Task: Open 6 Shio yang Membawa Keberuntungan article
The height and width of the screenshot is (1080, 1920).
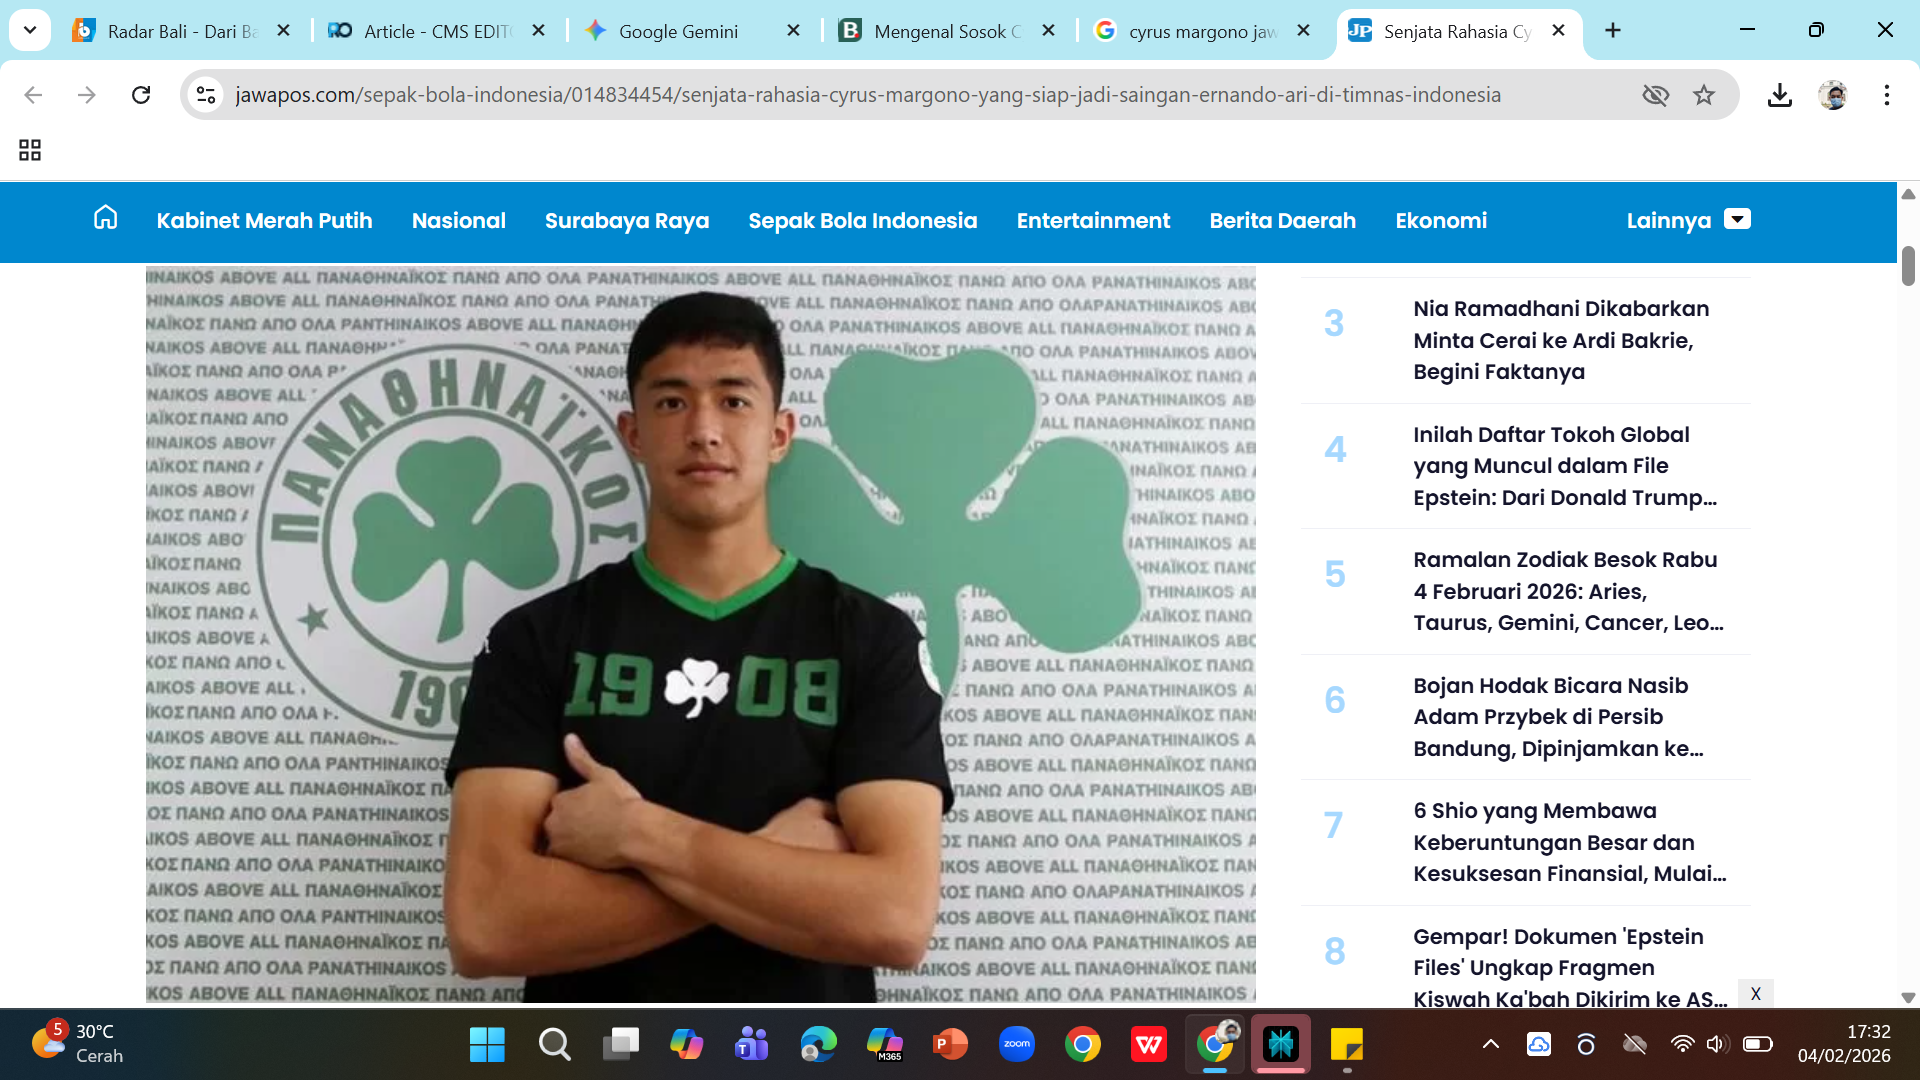Action: coord(1570,842)
